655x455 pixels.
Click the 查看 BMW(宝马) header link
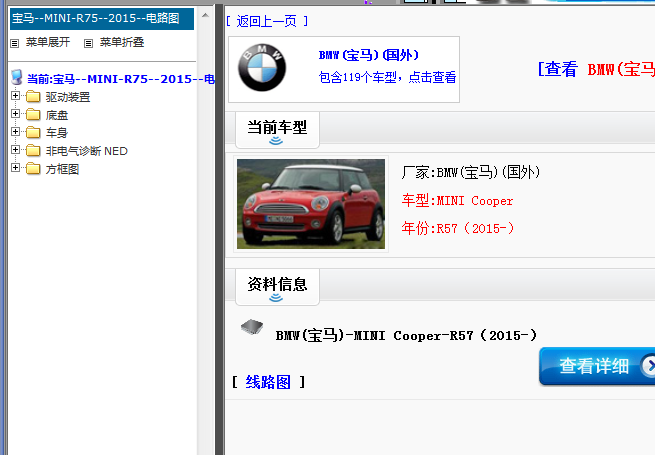[x=596, y=69]
